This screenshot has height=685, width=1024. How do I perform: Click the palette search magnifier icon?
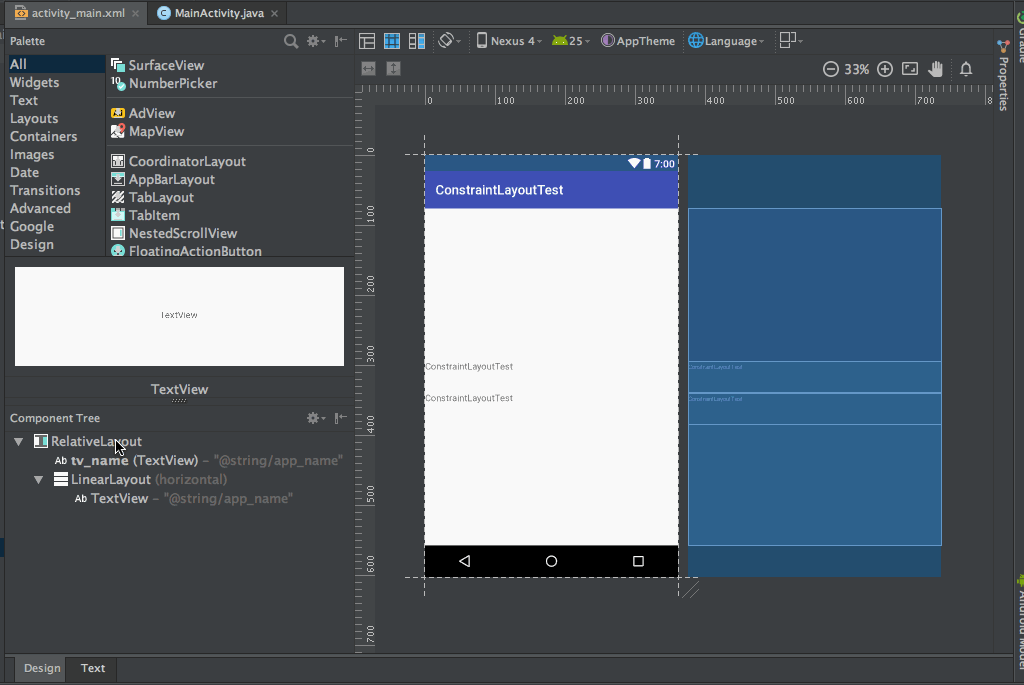pos(291,41)
